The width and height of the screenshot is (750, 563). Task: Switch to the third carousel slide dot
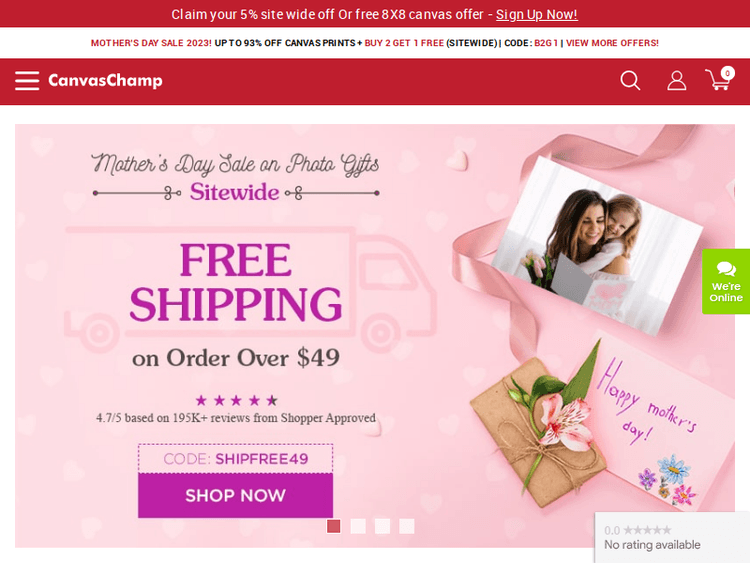pyautogui.click(x=382, y=526)
